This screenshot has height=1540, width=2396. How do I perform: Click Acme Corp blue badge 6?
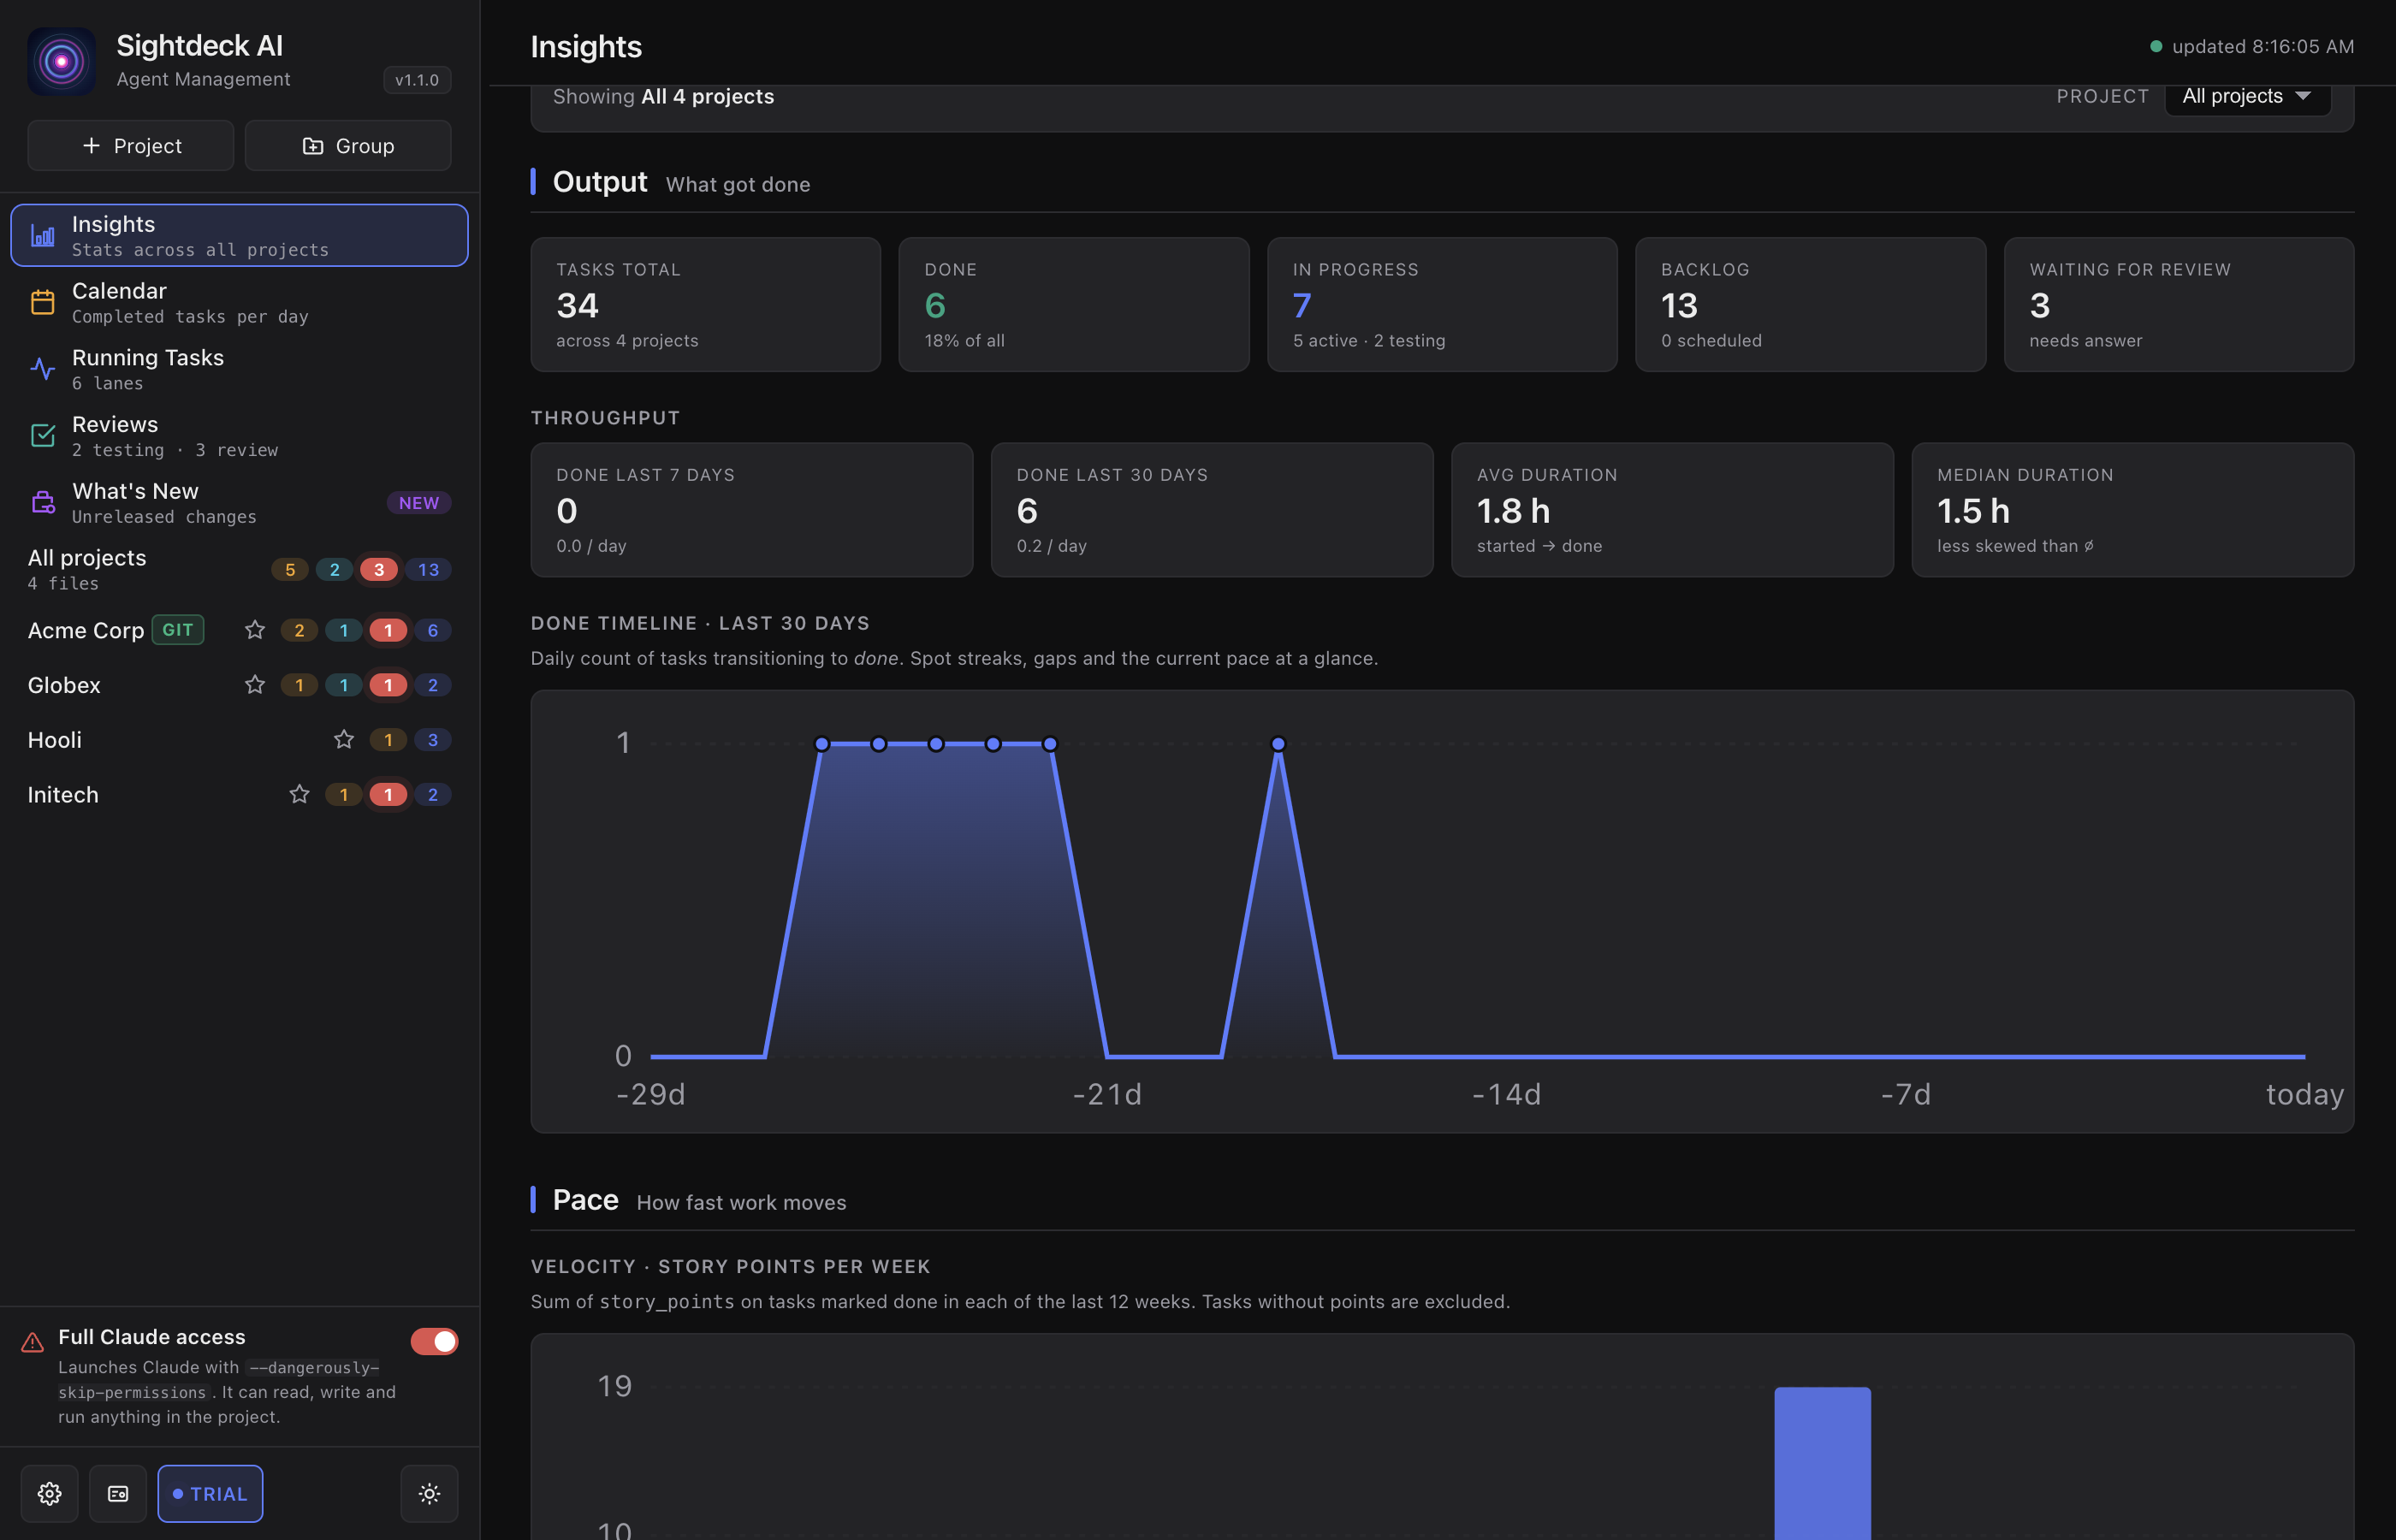click(x=433, y=630)
